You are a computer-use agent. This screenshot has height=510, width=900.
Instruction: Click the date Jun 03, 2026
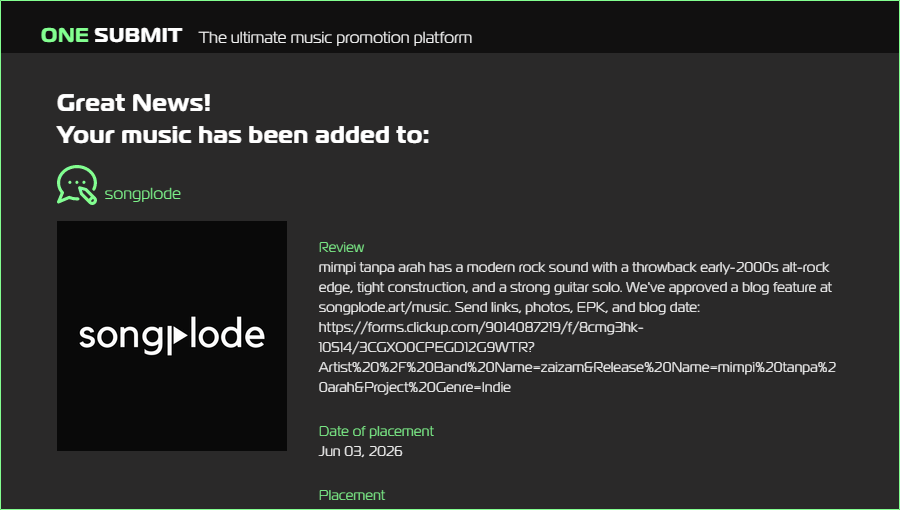click(x=360, y=451)
